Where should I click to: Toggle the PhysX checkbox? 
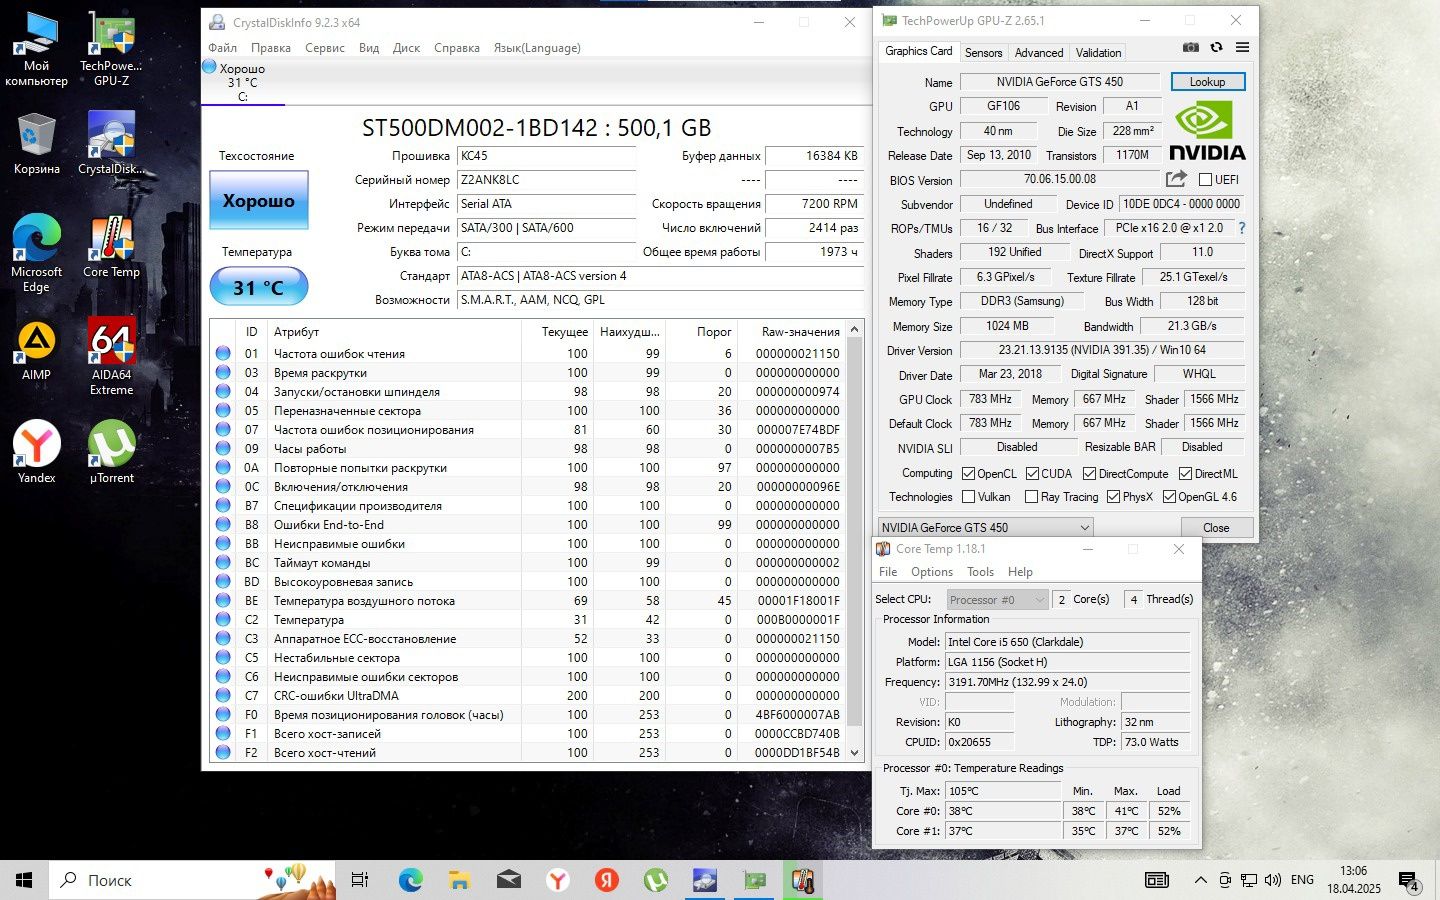[1113, 497]
